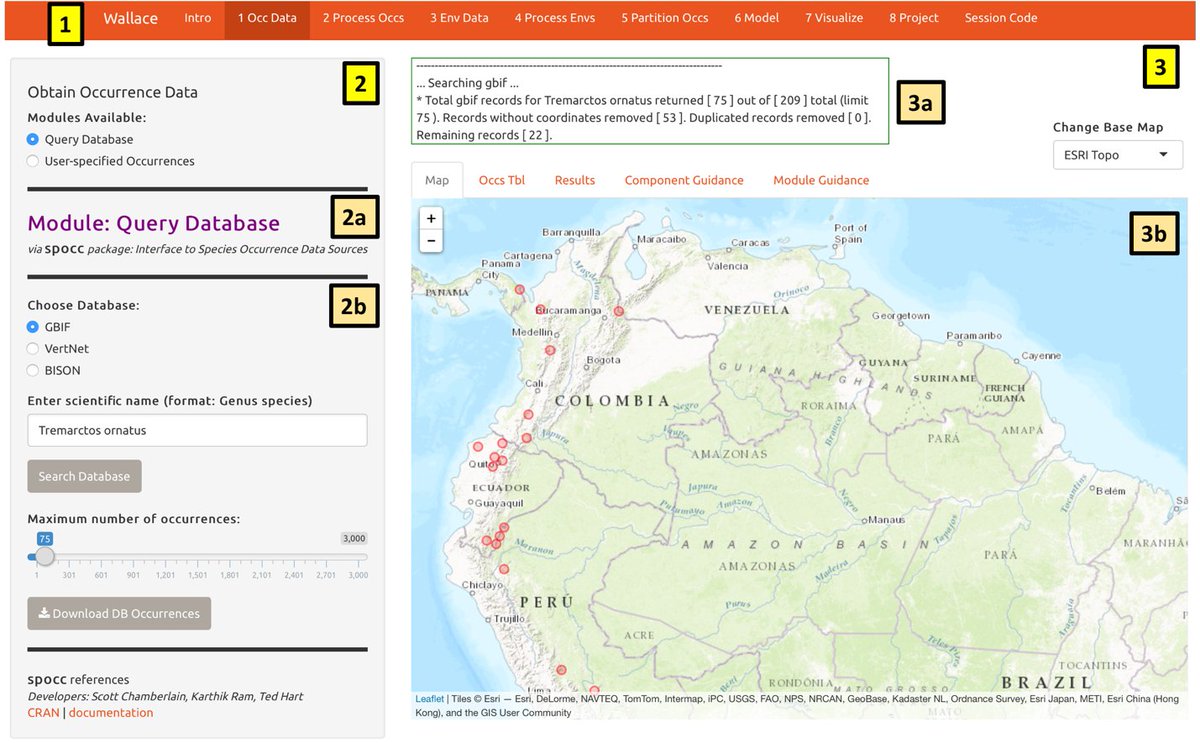Open the Session Code page
Viewport: 1200px width, 743px height.
coord(1000,17)
